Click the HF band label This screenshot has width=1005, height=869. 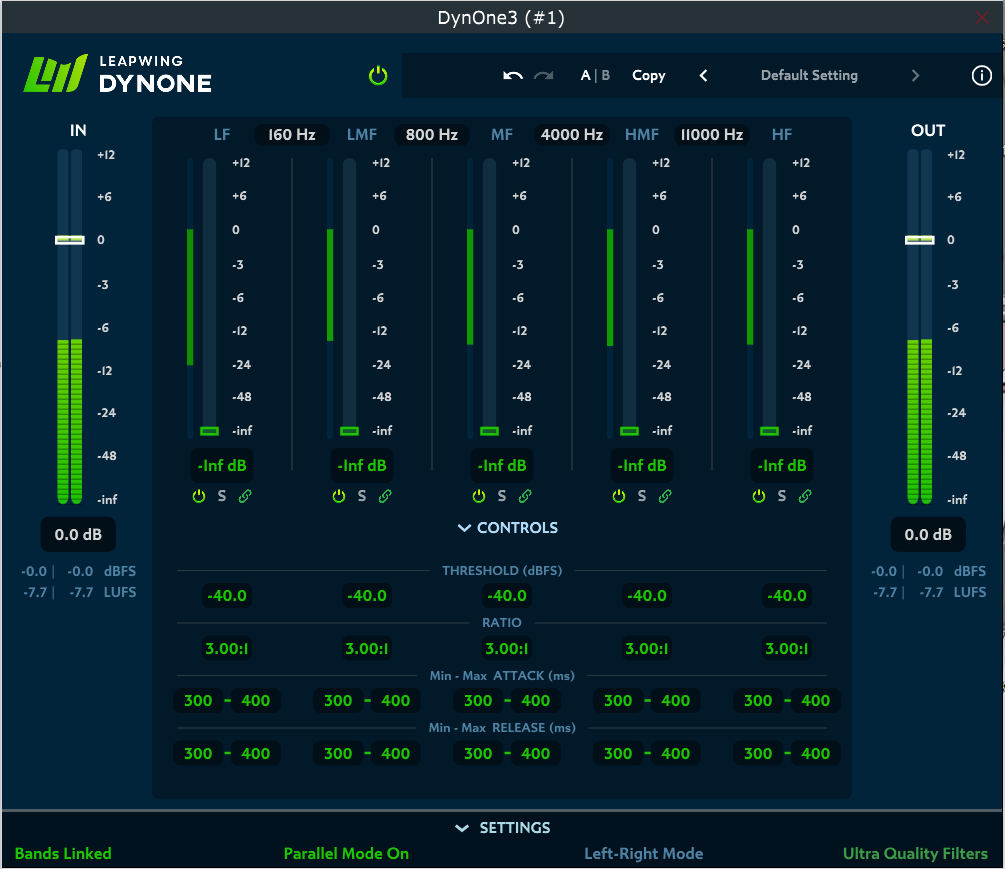pyautogui.click(x=782, y=135)
